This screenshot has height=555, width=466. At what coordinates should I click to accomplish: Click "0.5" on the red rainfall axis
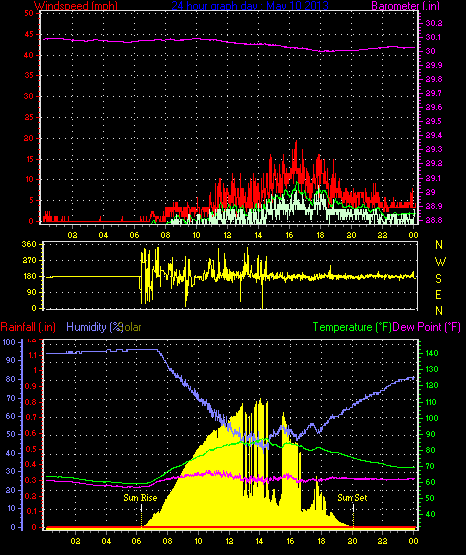30,449
